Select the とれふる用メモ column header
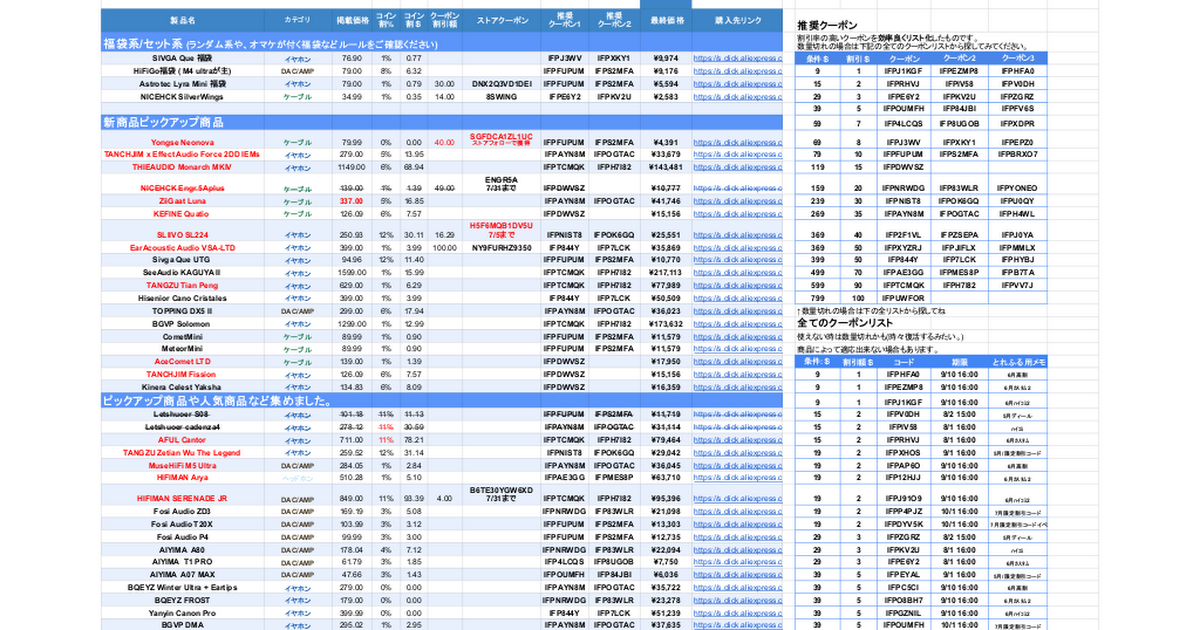Viewport: 1200px width, 630px height. pos(1018,361)
